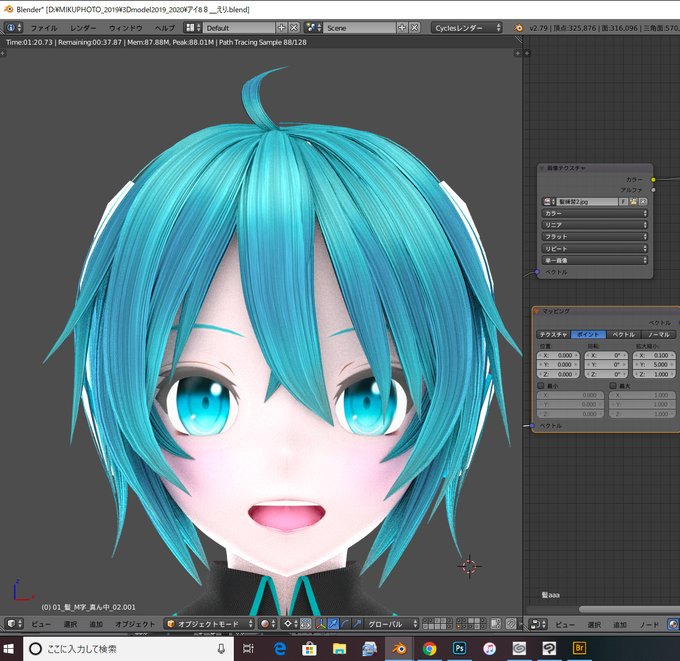680x661 pixels.
Task: Open the image source dropdown in texture node
Action: (x=595, y=260)
